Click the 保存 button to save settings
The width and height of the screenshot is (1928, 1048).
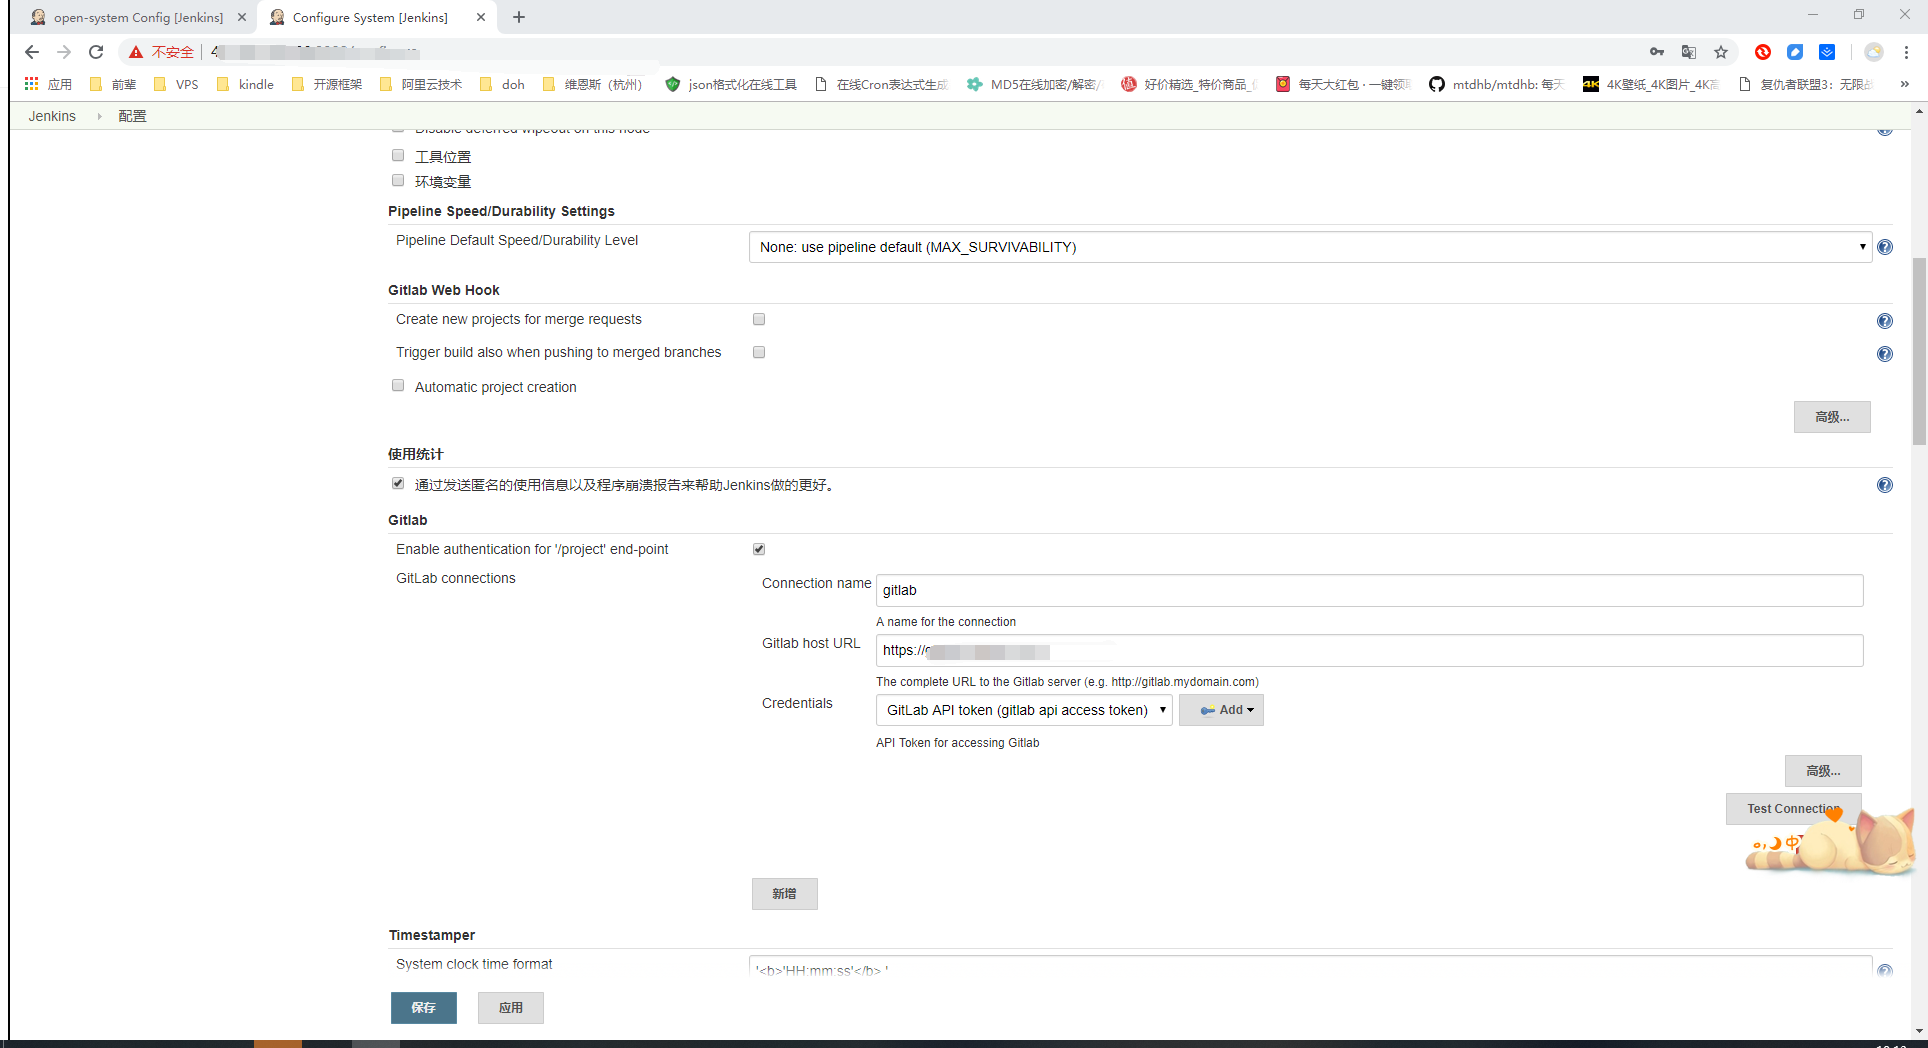(x=424, y=1008)
